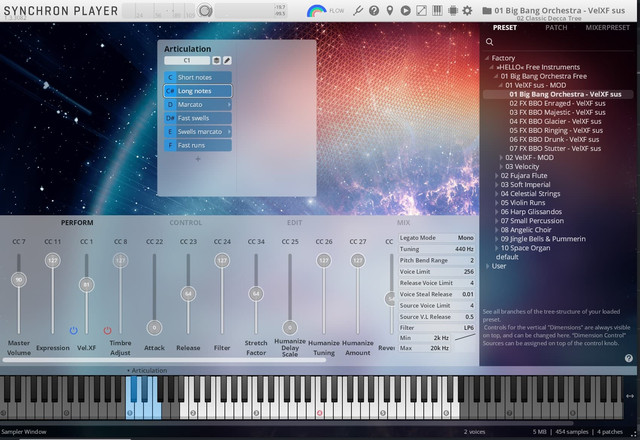
Task: Click the CPU chip icon in toolbar
Action: (453, 11)
